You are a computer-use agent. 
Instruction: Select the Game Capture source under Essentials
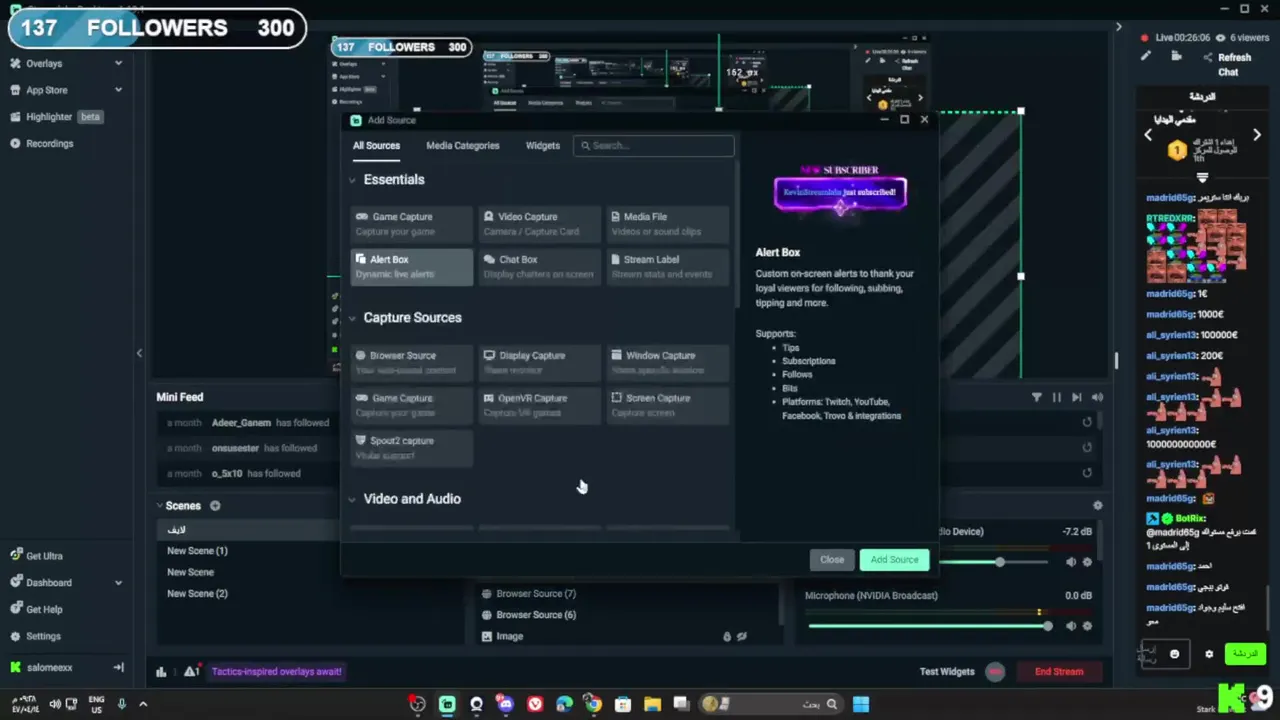click(411, 224)
